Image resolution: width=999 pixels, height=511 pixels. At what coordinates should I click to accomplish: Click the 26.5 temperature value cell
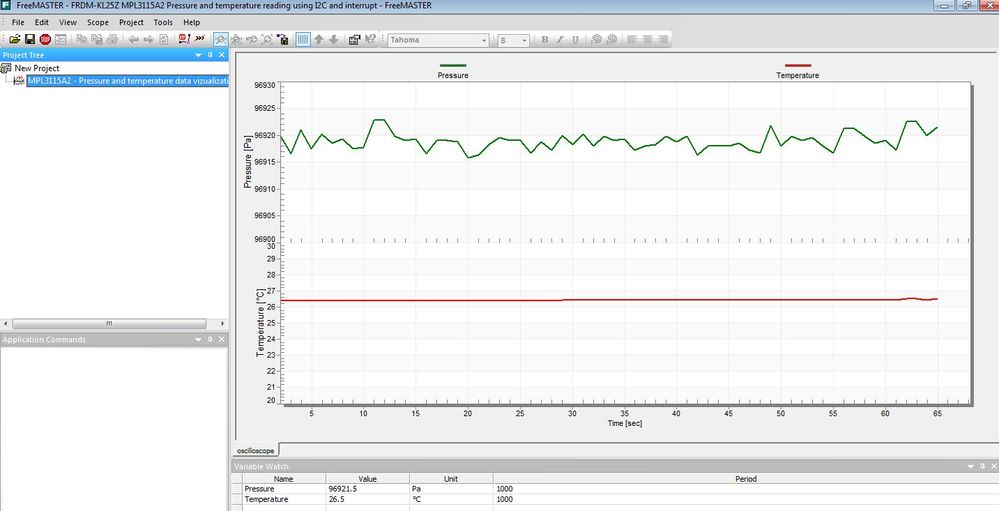point(368,499)
